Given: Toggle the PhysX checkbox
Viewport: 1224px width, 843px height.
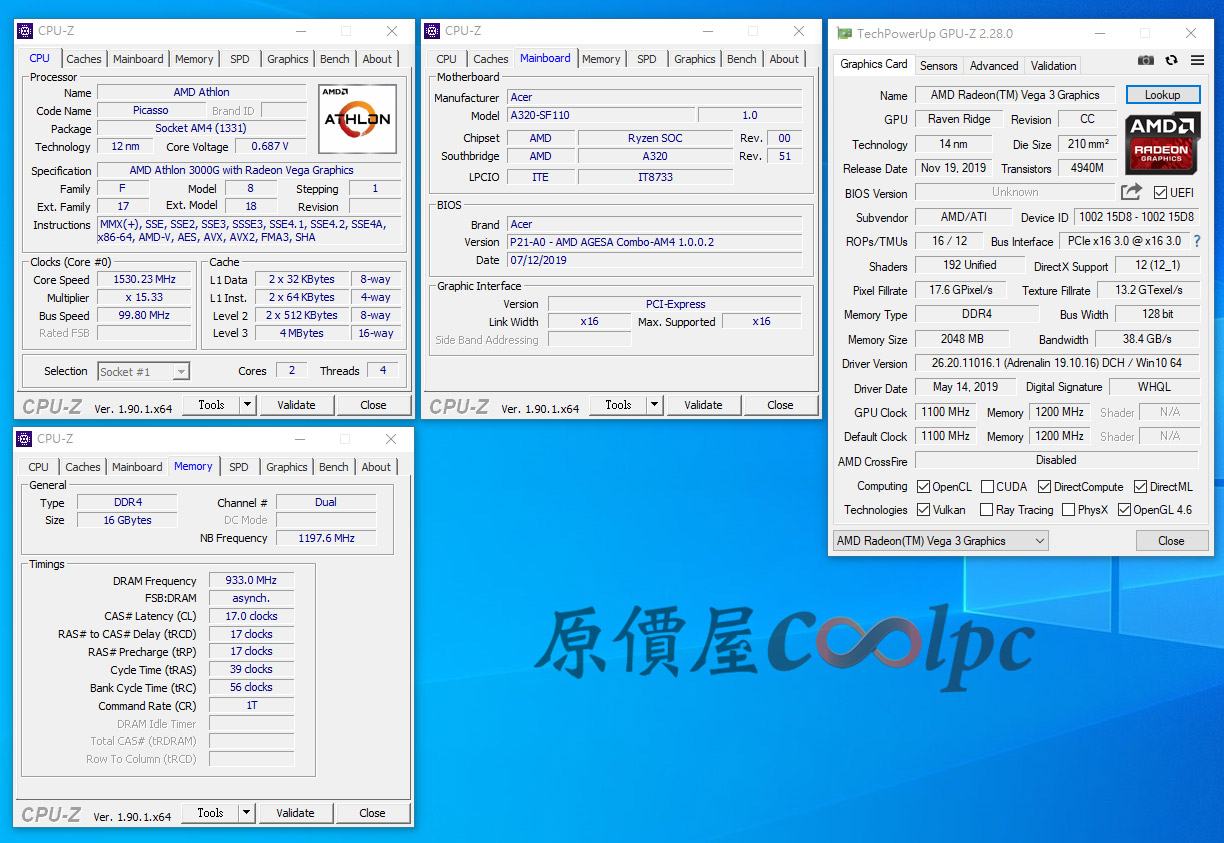Looking at the screenshot, I should 1069,510.
